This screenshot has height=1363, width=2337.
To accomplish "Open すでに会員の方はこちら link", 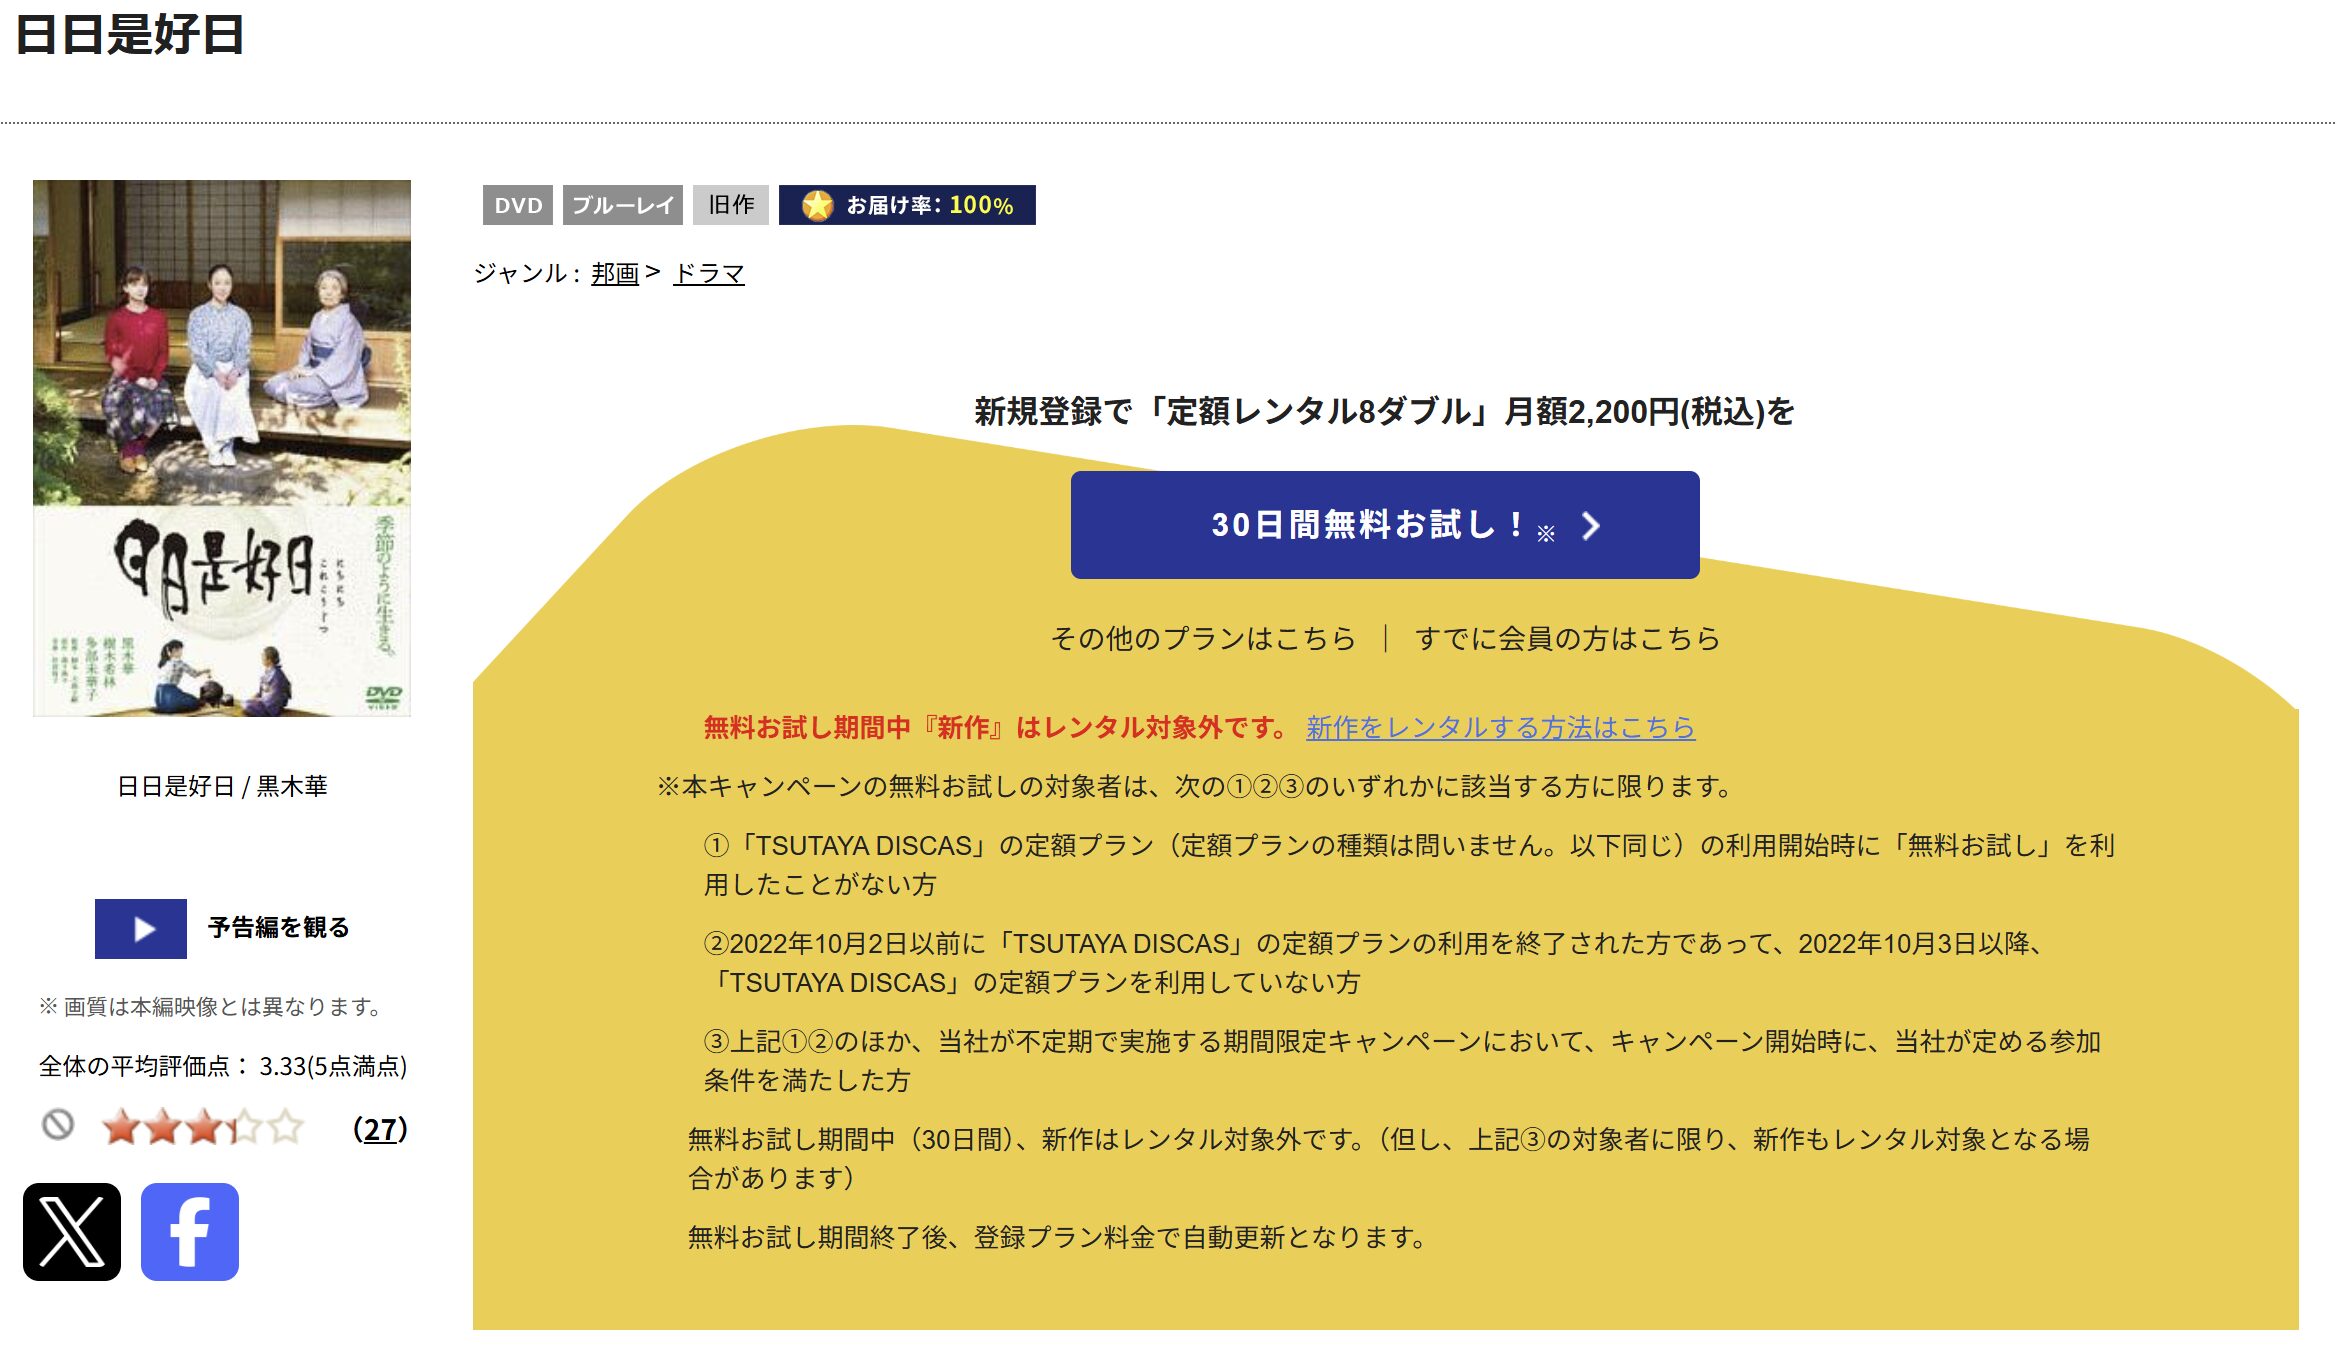I will pyautogui.click(x=1568, y=638).
